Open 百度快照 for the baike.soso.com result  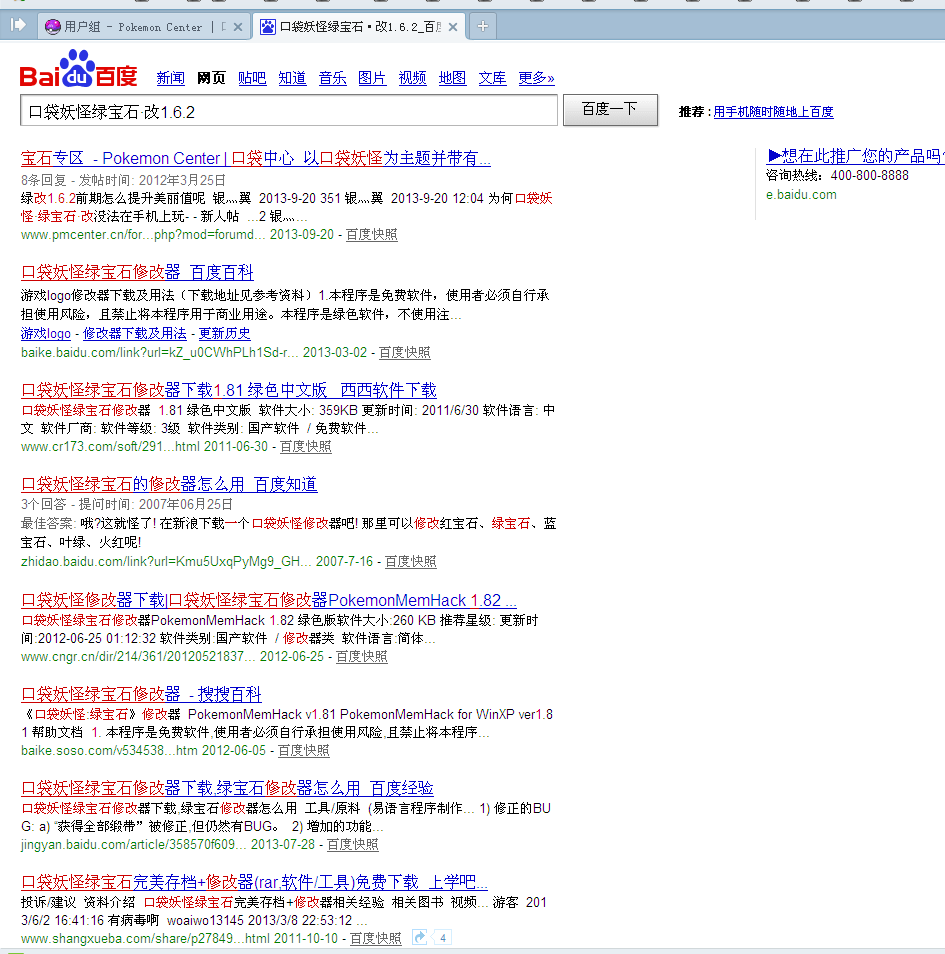point(304,751)
